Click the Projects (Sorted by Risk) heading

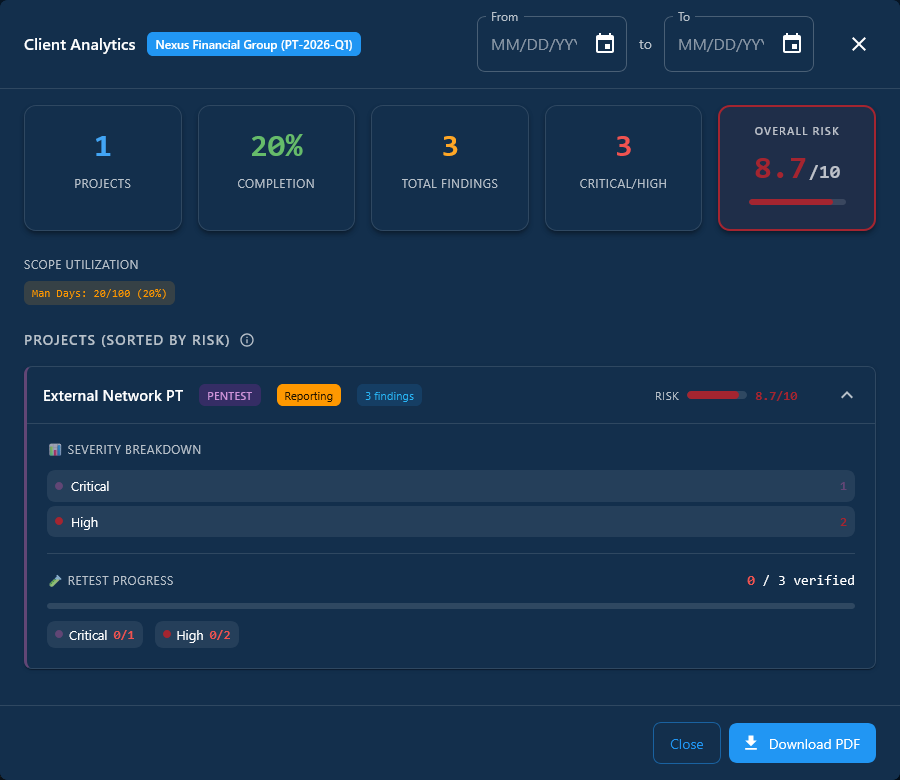click(x=127, y=340)
